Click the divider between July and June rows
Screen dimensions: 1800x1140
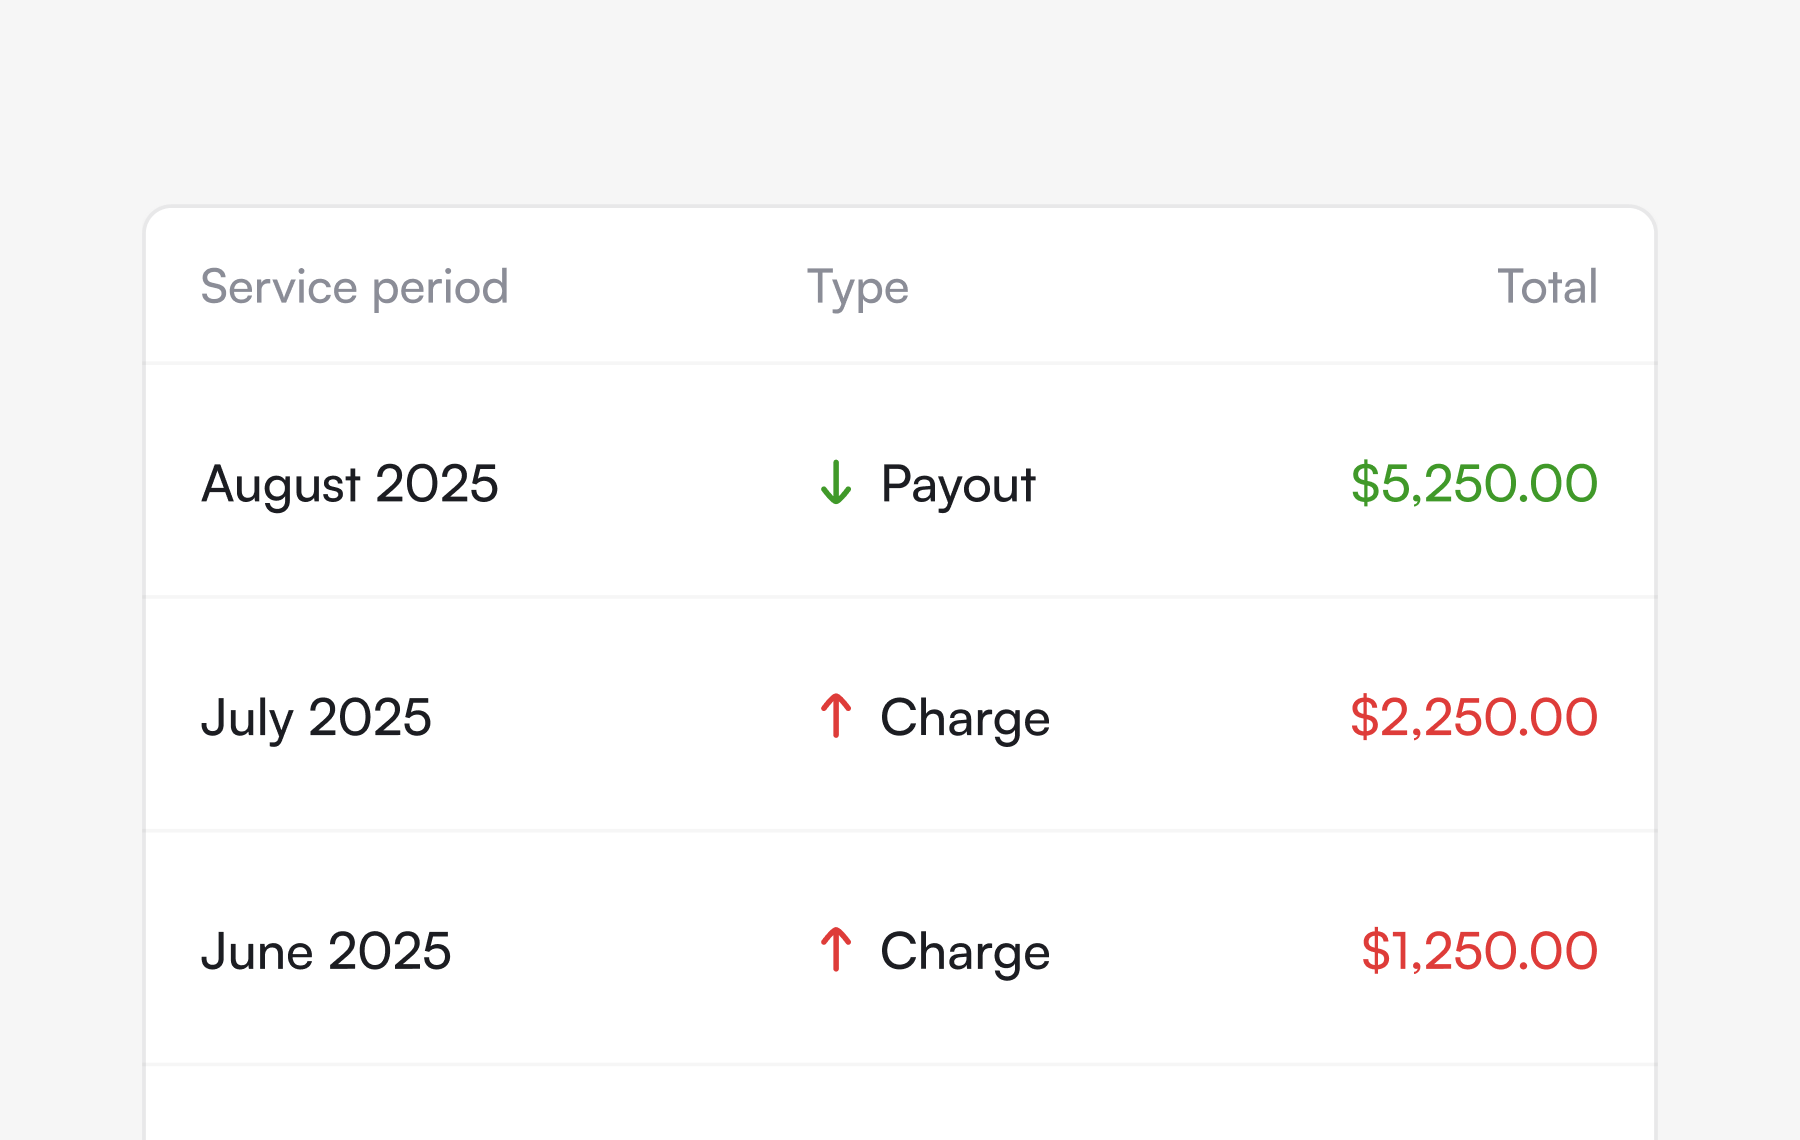[x=900, y=831]
